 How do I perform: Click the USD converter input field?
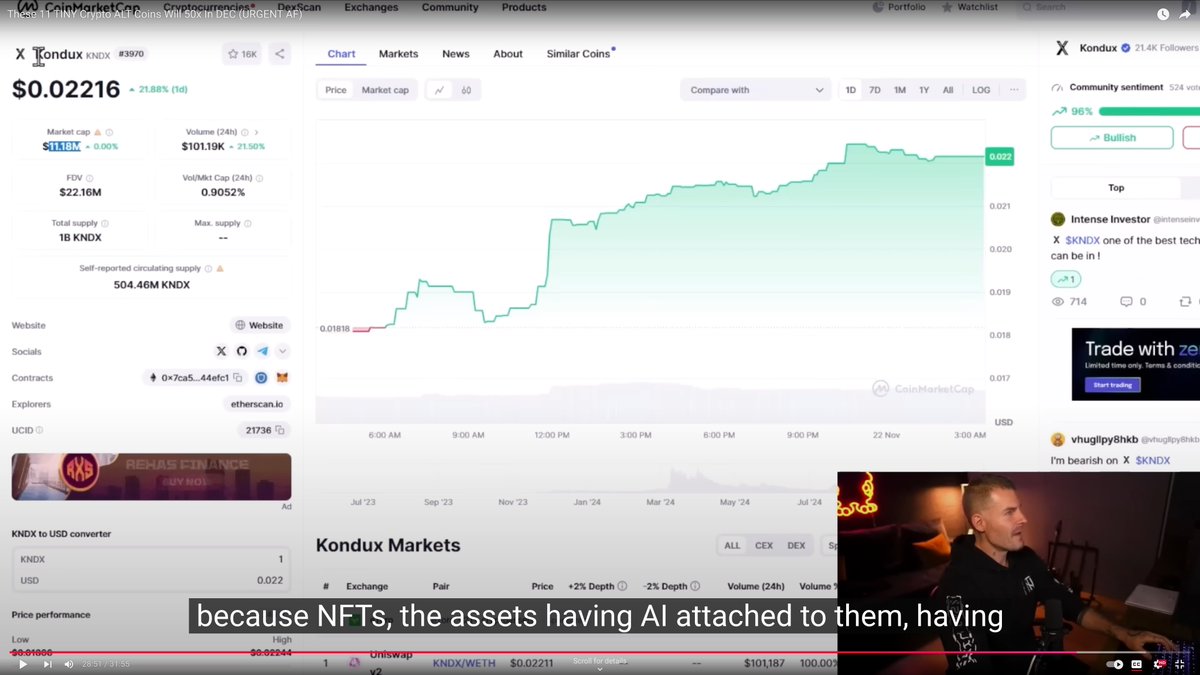pos(152,580)
